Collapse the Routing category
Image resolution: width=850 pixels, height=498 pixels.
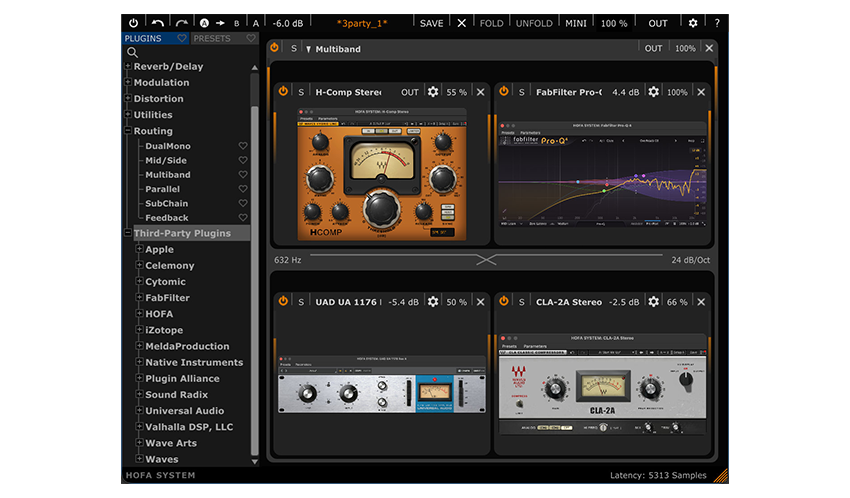(x=128, y=131)
